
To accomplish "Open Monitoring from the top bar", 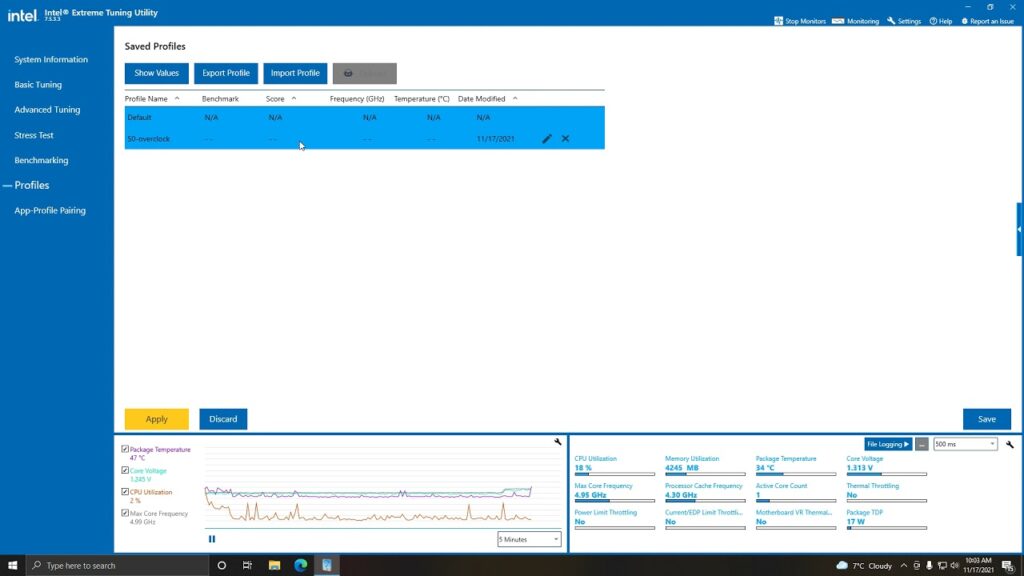I will point(856,21).
